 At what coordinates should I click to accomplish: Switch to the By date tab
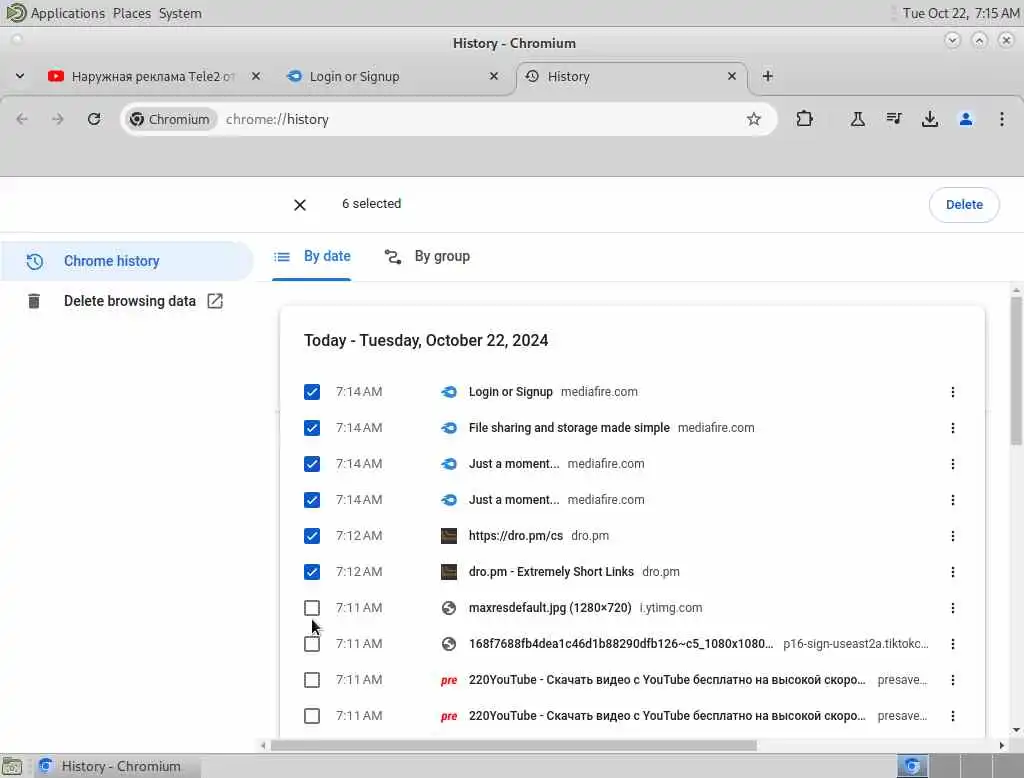(x=312, y=257)
